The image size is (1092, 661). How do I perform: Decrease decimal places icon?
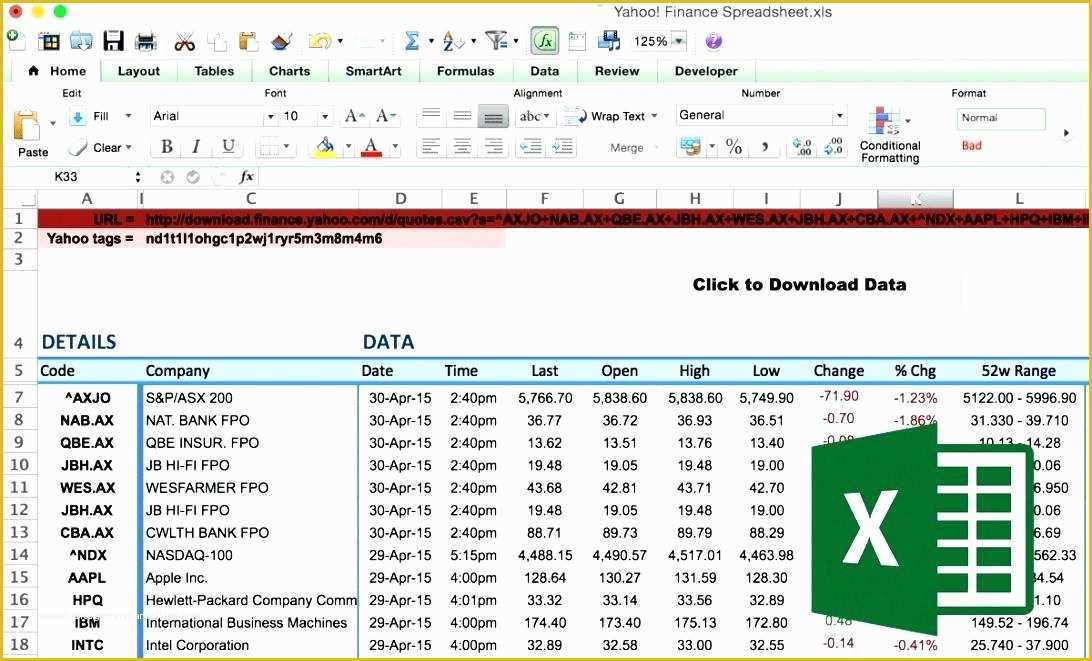[833, 147]
